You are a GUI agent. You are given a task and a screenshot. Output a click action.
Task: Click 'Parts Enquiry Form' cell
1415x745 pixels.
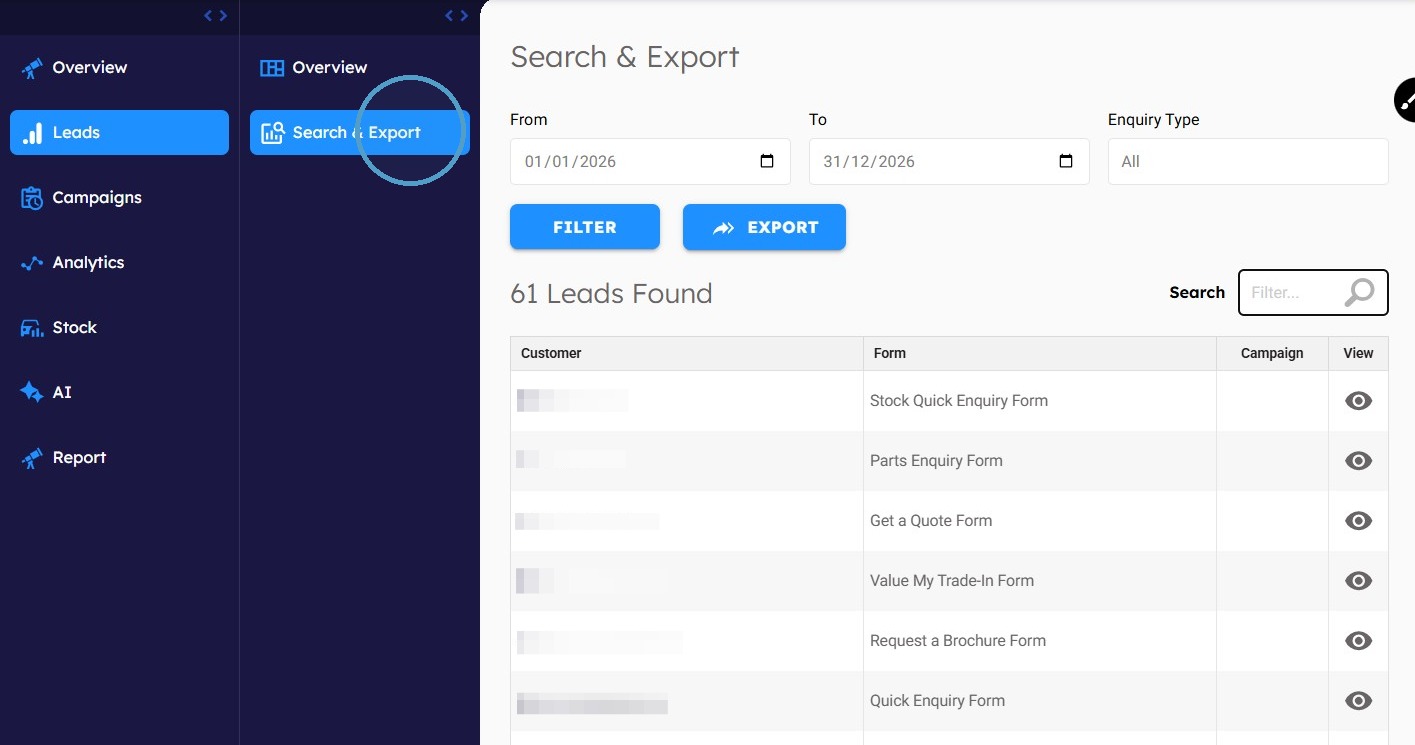coord(1040,461)
